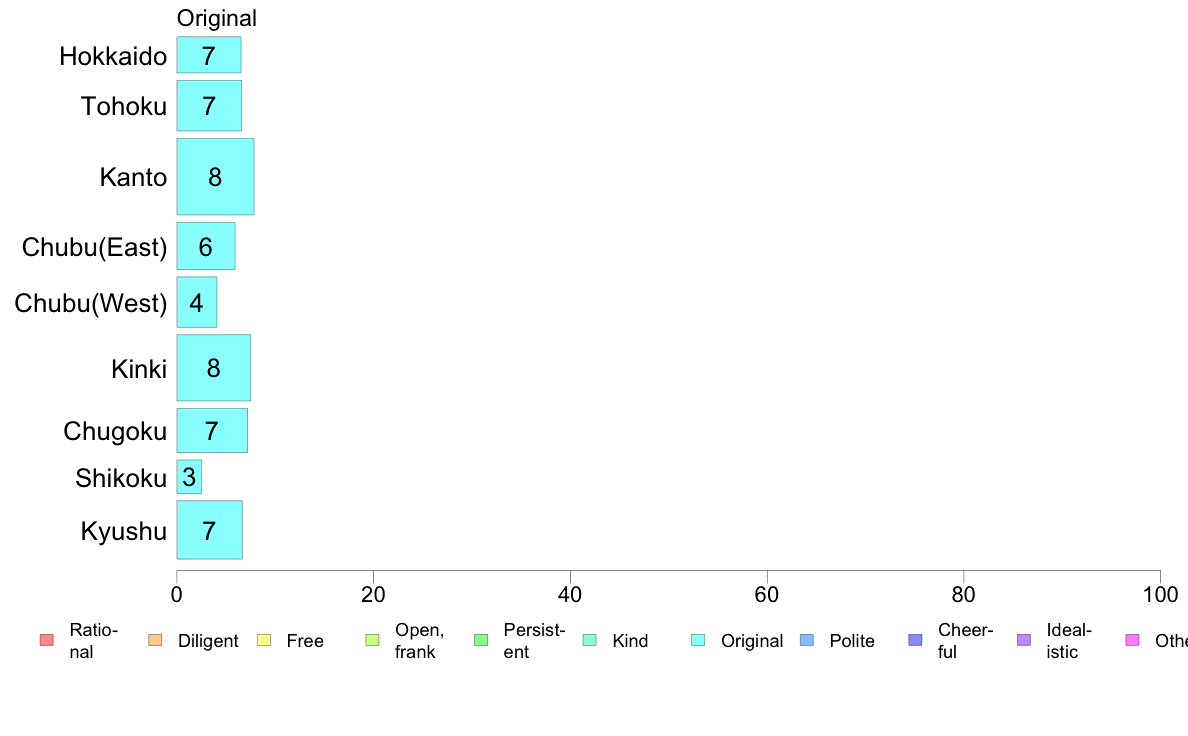Image resolution: width=1188 pixels, height=736 pixels.
Task: Click the Chubu(West) bar
Action: click(x=197, y=302)
